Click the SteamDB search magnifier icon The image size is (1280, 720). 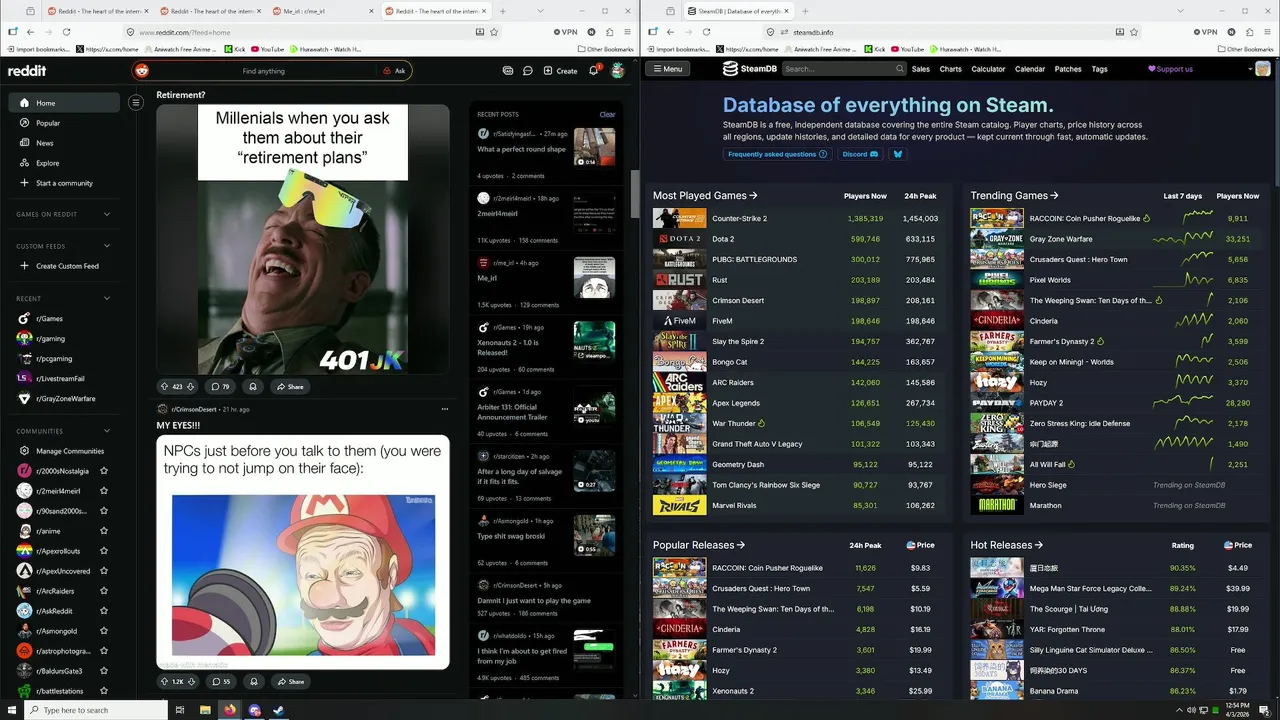(899, 69)
